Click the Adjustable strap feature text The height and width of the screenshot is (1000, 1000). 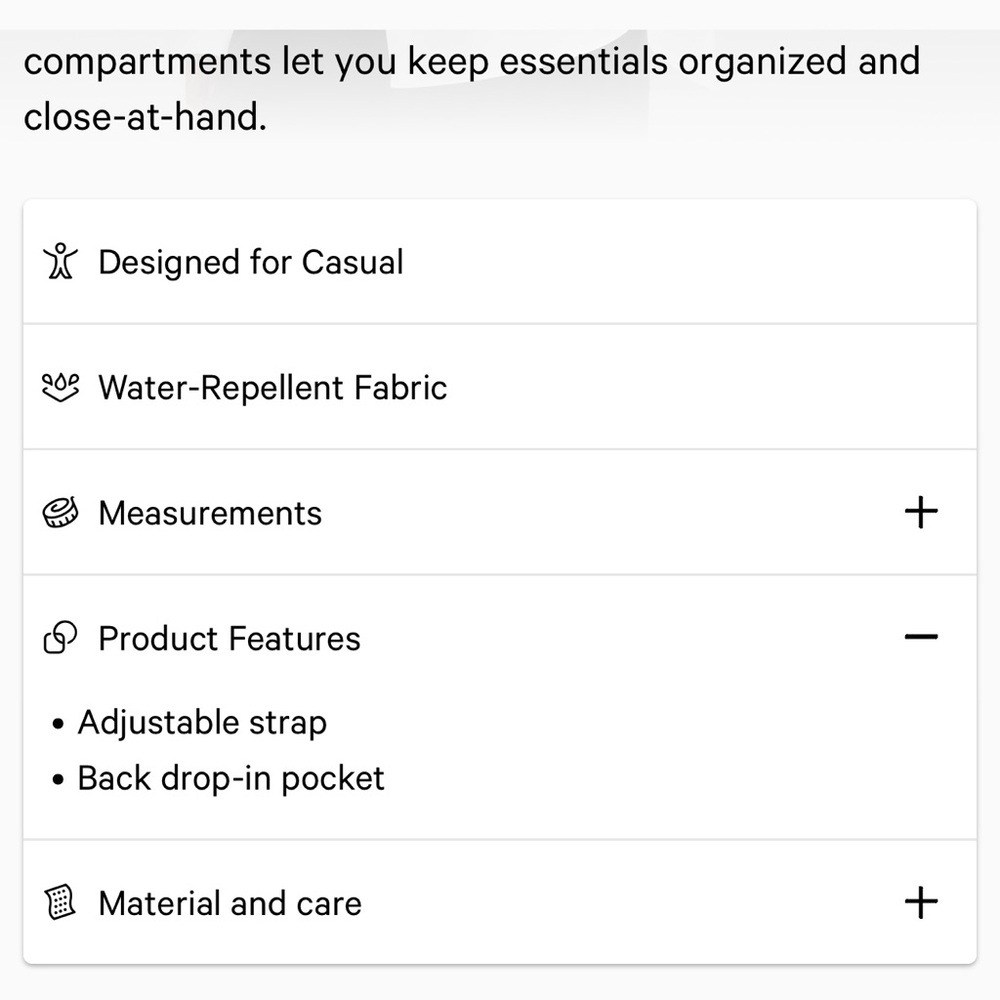click(202, 722)
